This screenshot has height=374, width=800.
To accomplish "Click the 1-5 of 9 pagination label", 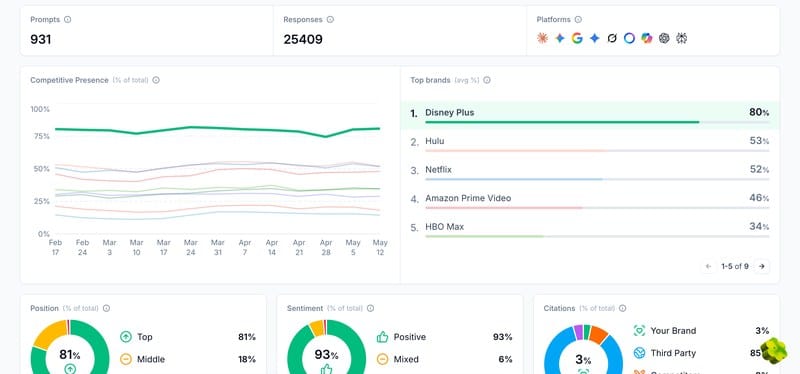I will coord(735,266).
